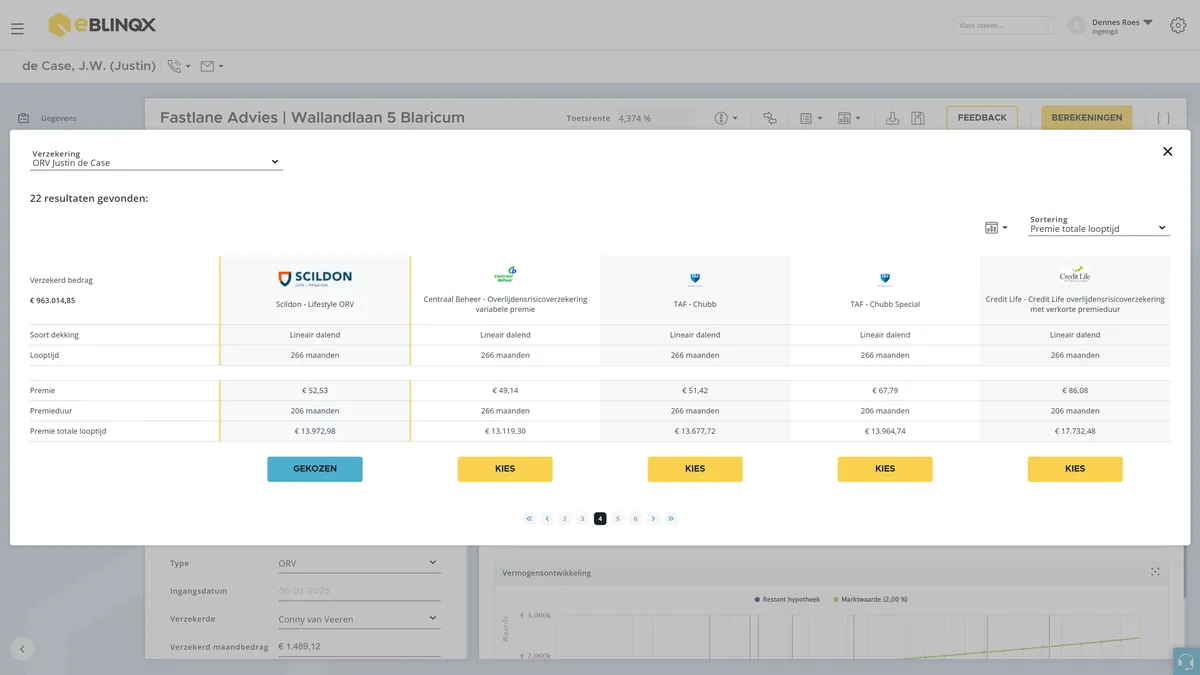Viewport: 1200px width, 675px height.
Task: Collapse the sidebar with left arrow button
Action: [22, 648]
